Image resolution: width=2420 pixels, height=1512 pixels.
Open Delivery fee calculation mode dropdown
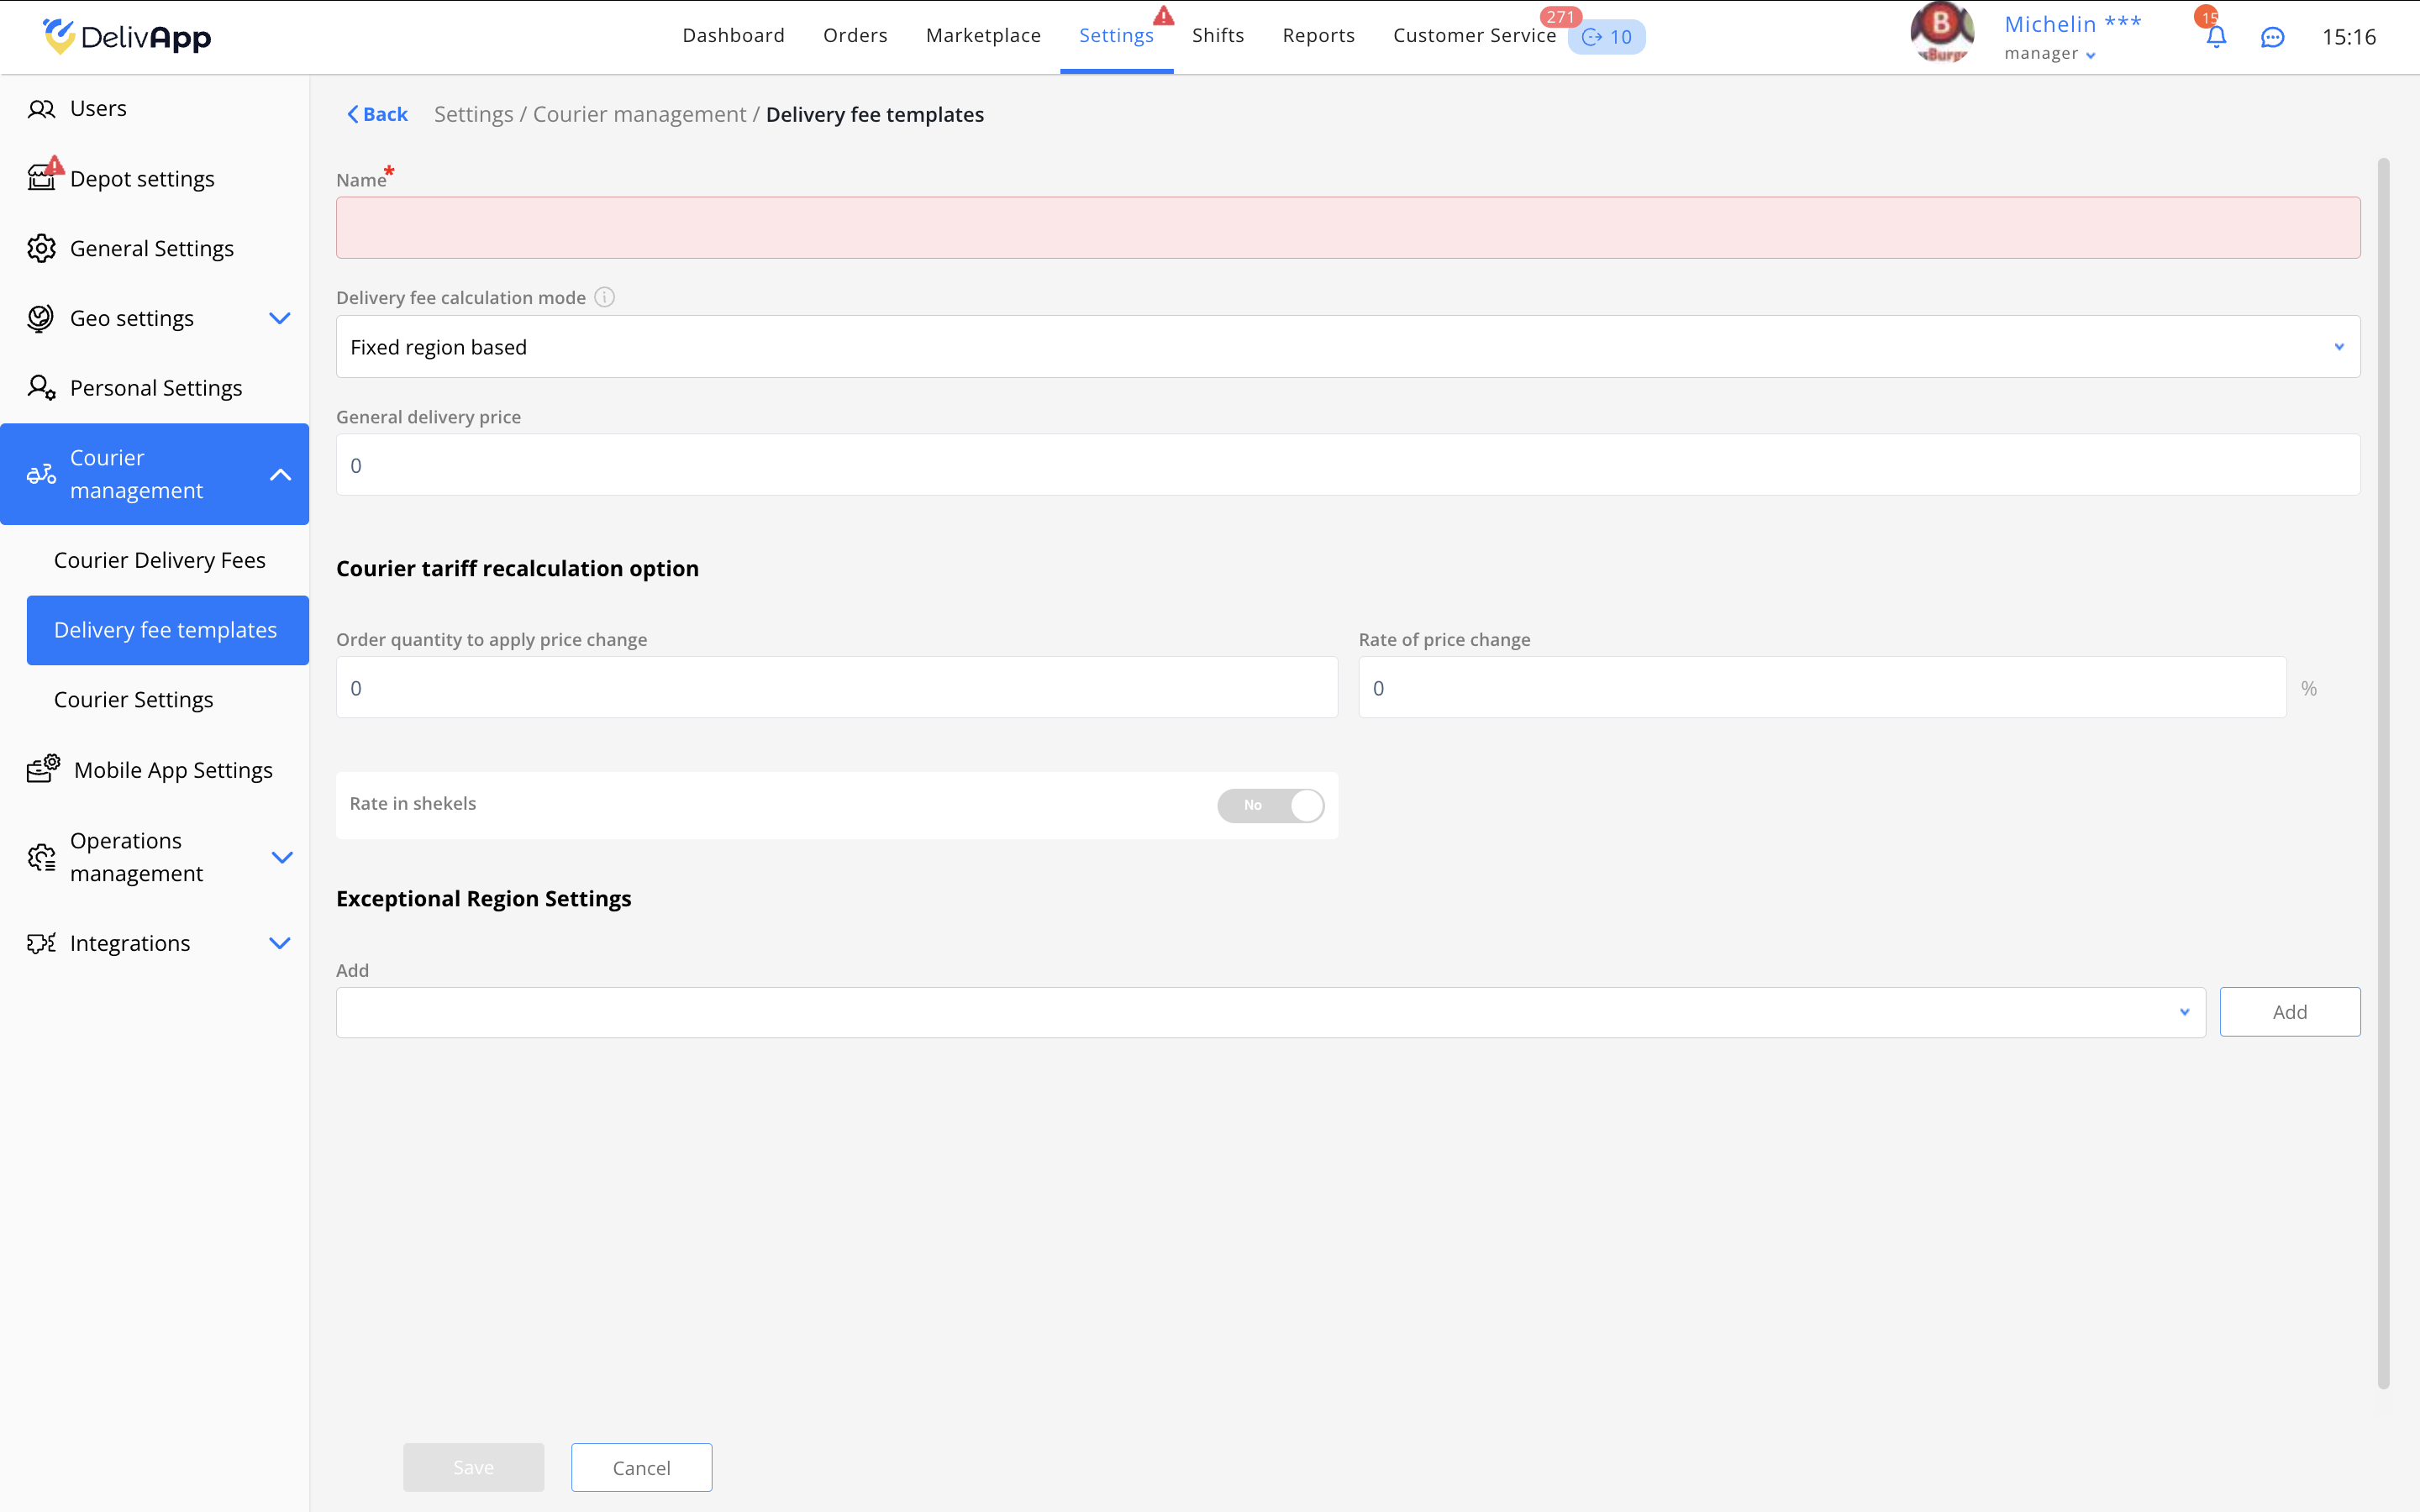coord(1347,347)
